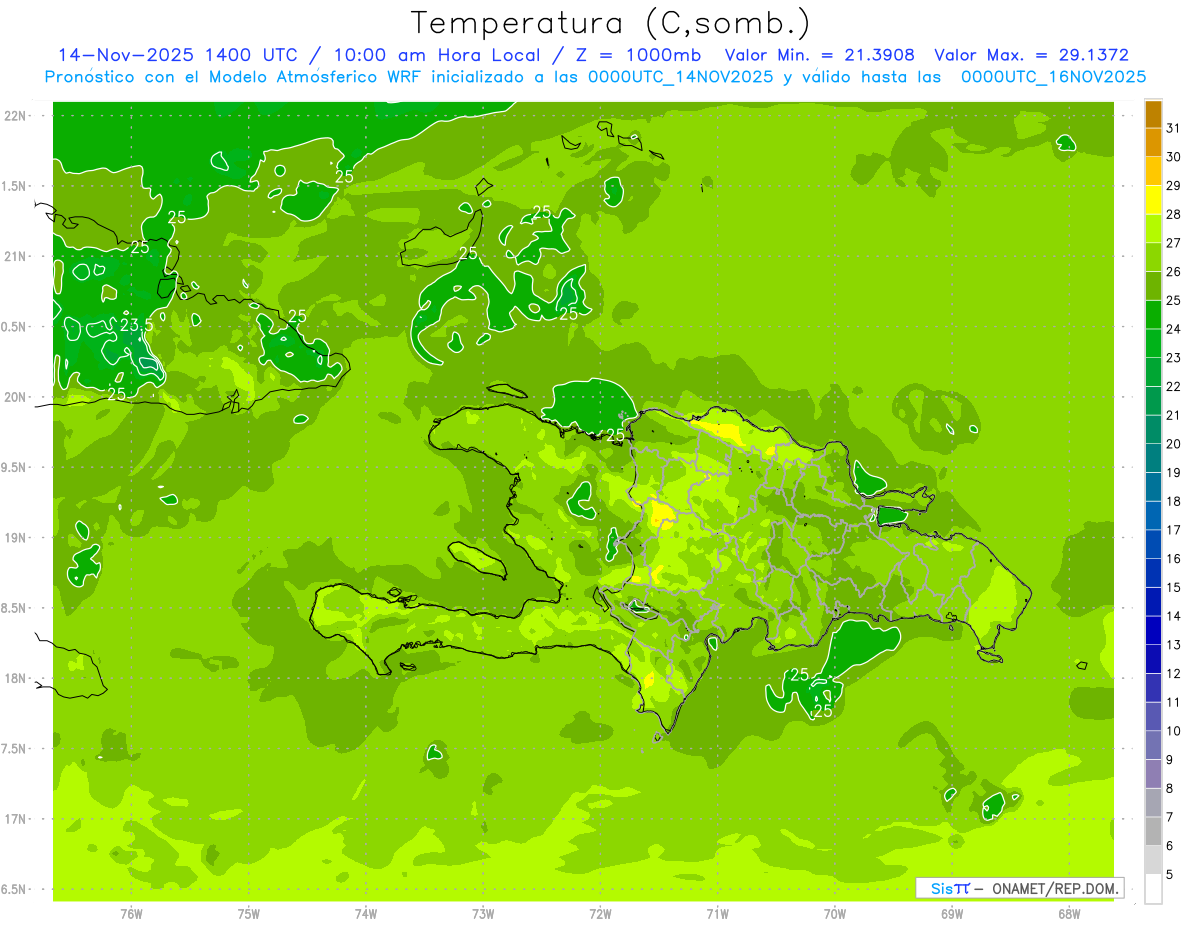Click the purple legend band between 8 and 9
1200x927 pixels.
(1153, 774)
